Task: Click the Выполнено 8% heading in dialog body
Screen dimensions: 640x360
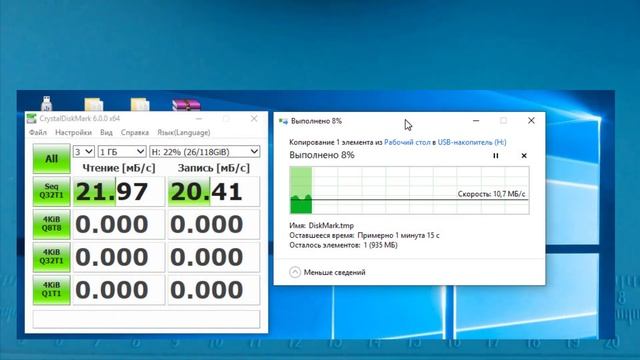Action: point(322,155)
